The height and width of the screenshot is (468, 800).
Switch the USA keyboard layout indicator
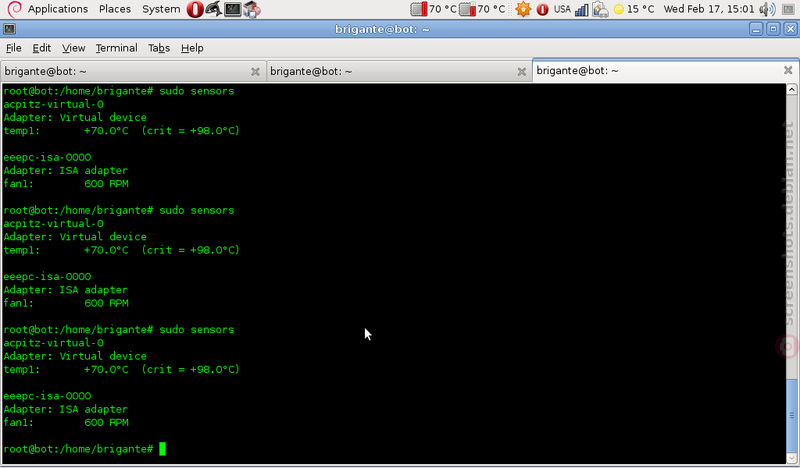pyautogui.click(x=562, y=9)
